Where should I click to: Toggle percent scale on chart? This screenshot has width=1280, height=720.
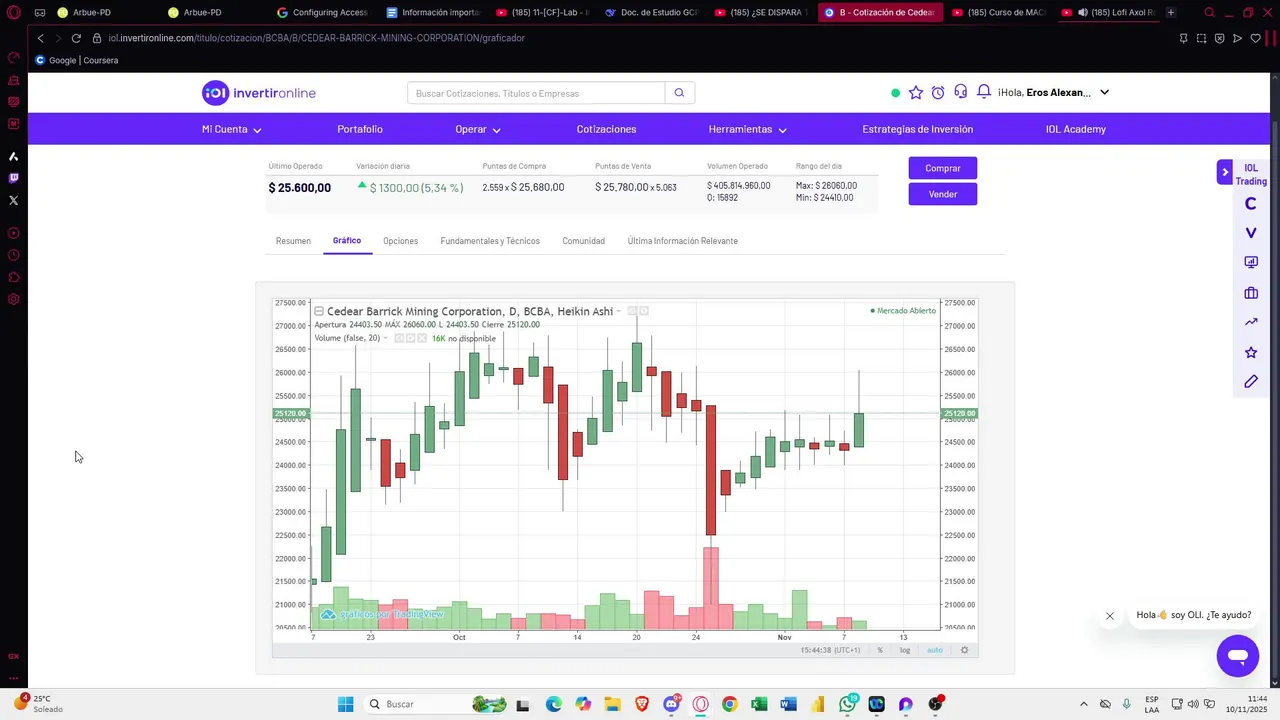coord(880,650)
